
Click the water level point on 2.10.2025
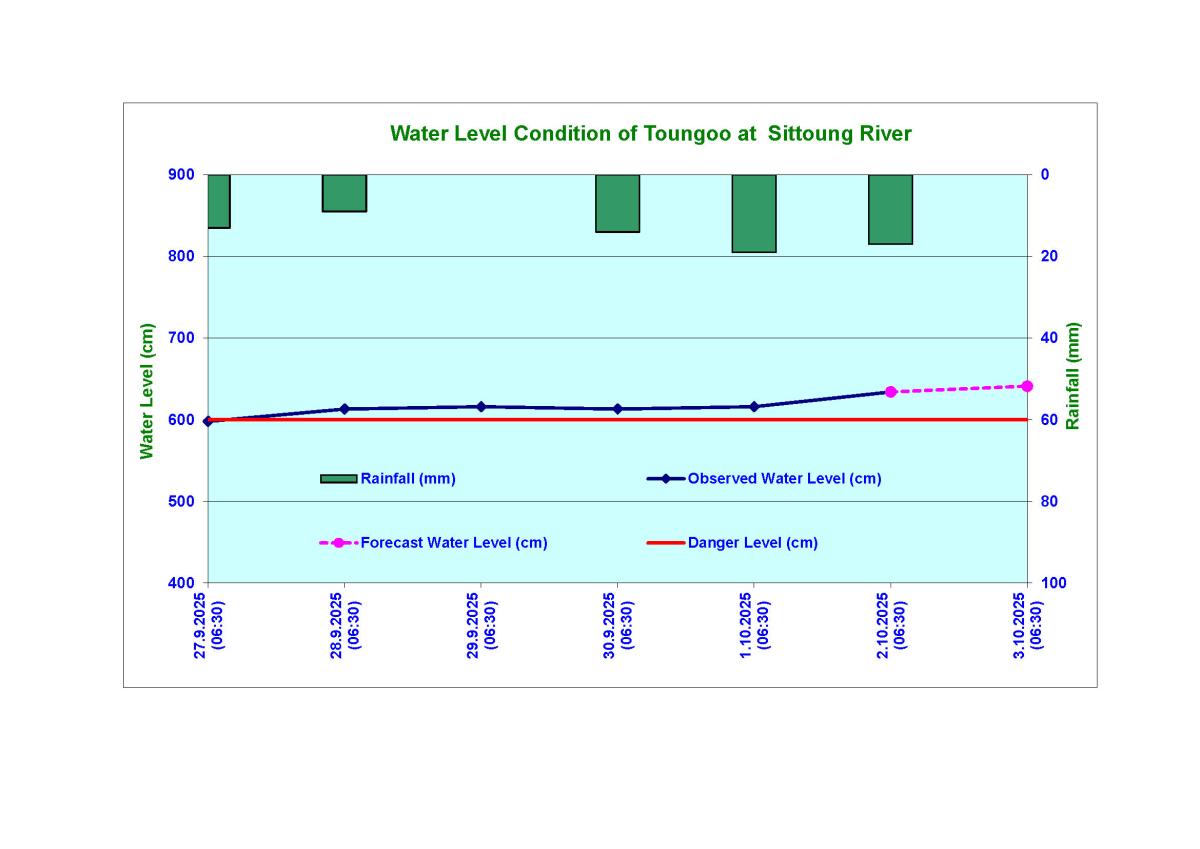890,392
